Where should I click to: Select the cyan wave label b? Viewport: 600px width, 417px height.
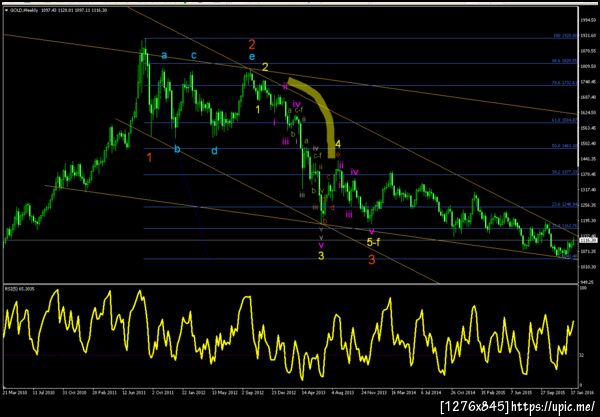pyautogui.click(x=177, y=149)
